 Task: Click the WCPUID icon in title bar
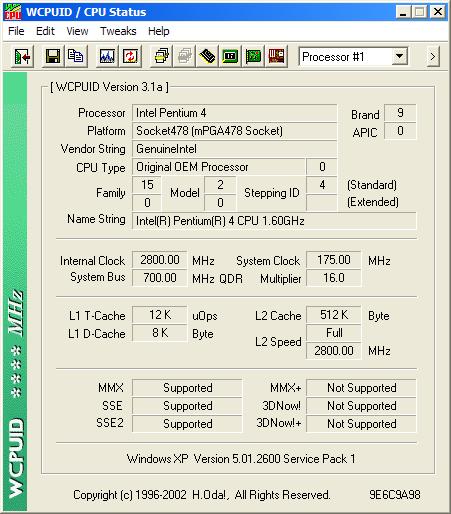(x=13, y=12)
